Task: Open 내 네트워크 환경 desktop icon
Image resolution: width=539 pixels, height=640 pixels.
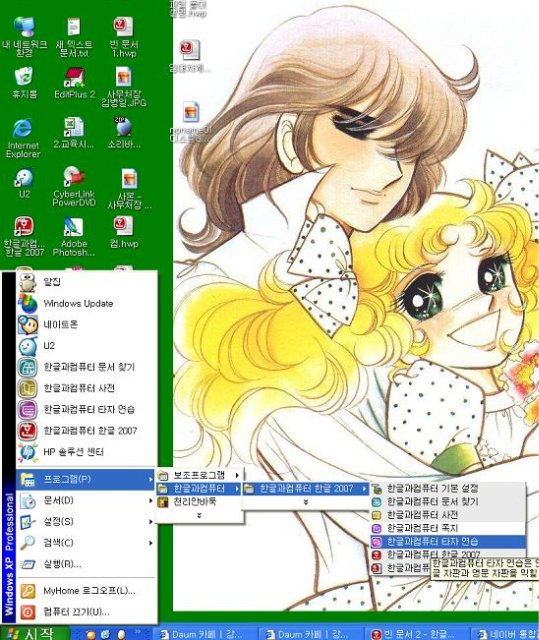Action: click(x=24, y=36)
